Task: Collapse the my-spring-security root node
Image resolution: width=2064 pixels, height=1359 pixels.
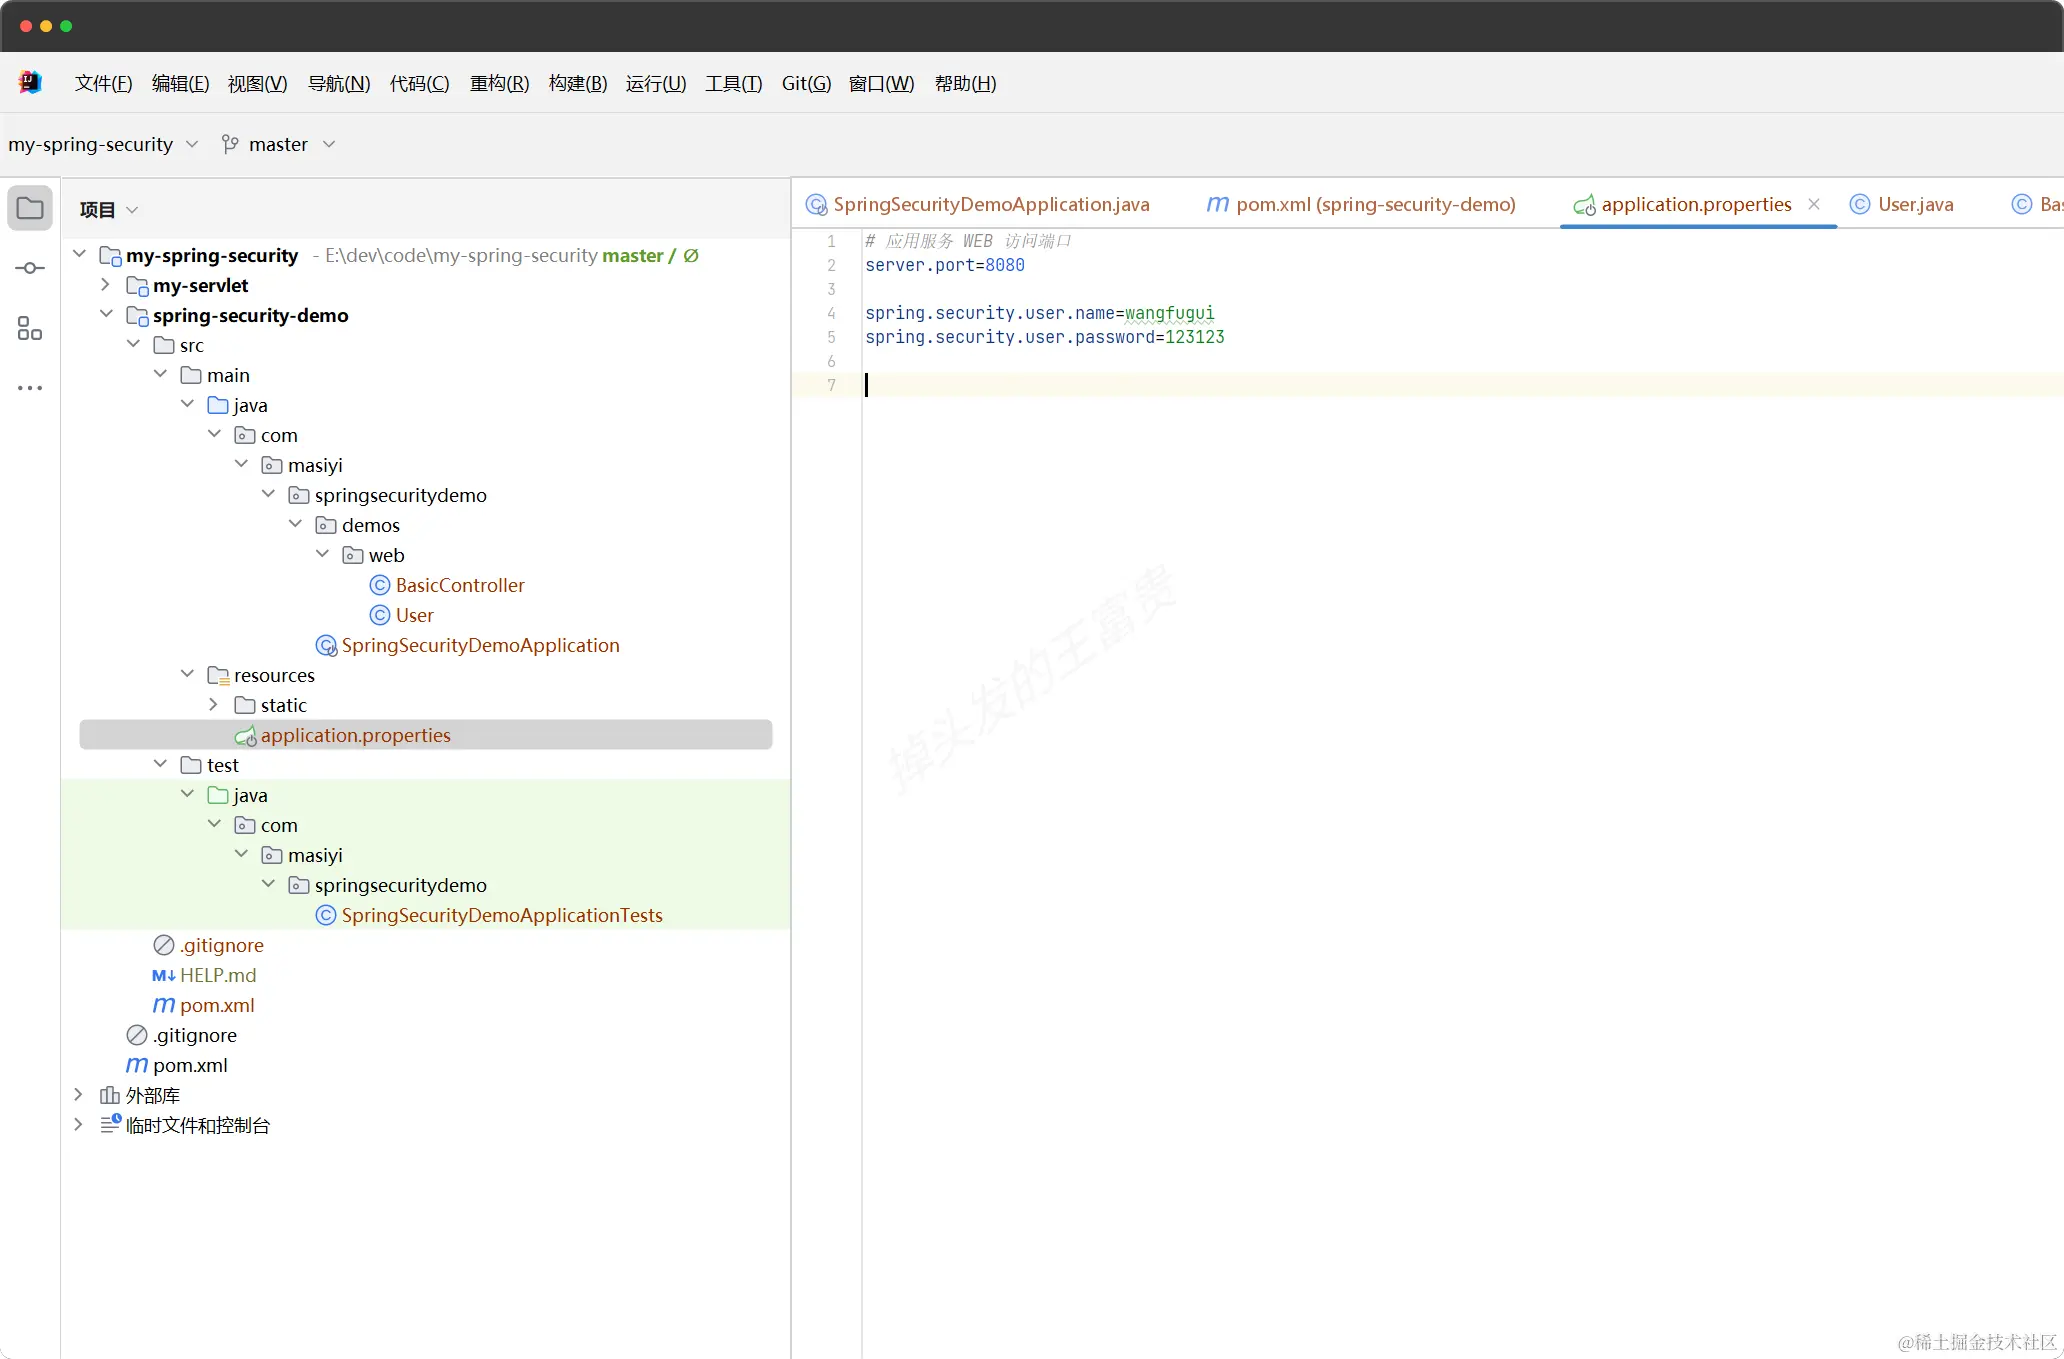Action: click(x=80, y=254)
